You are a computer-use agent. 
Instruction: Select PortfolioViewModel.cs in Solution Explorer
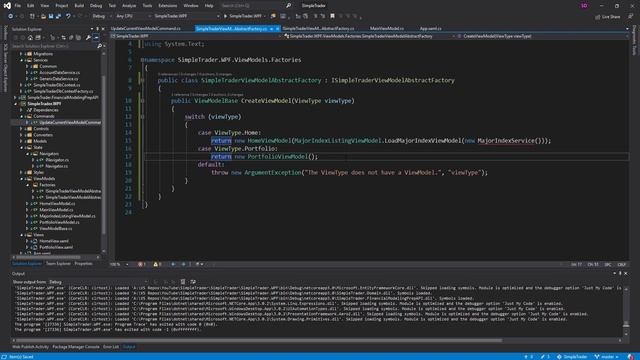[x=59, y=222]
